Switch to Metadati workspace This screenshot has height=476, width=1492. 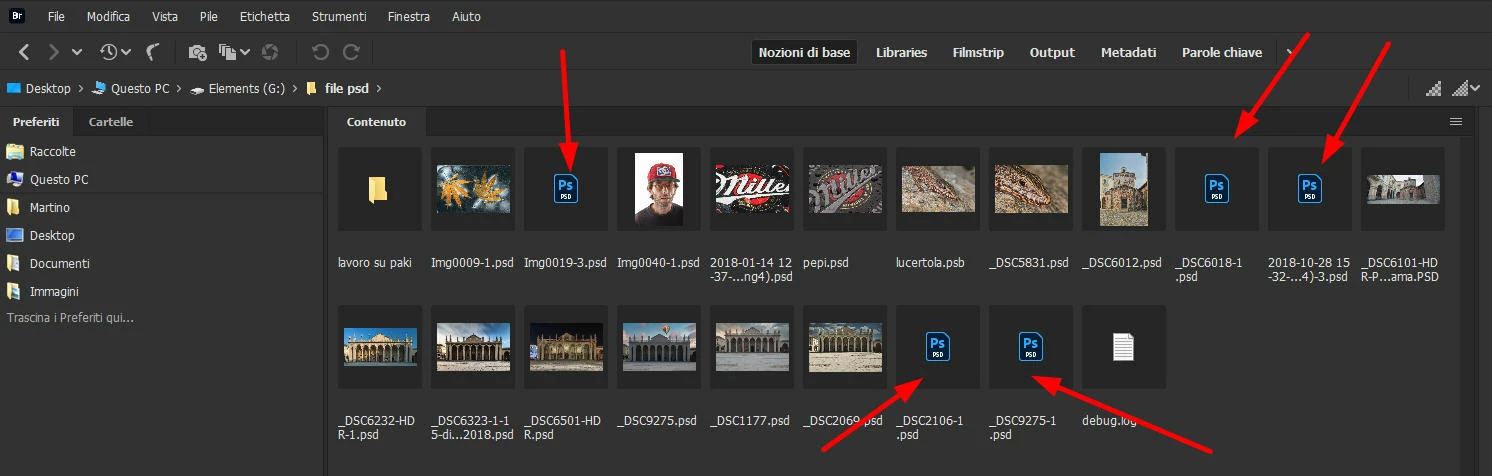tap(1128, 52)
